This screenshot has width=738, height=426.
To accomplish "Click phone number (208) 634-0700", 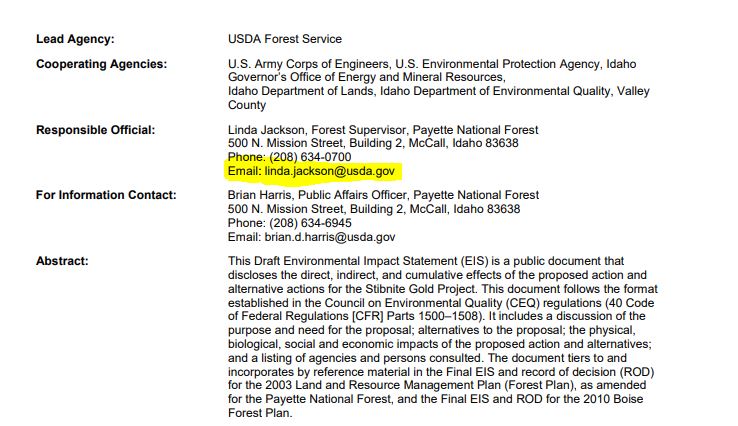I will [305, 158].
